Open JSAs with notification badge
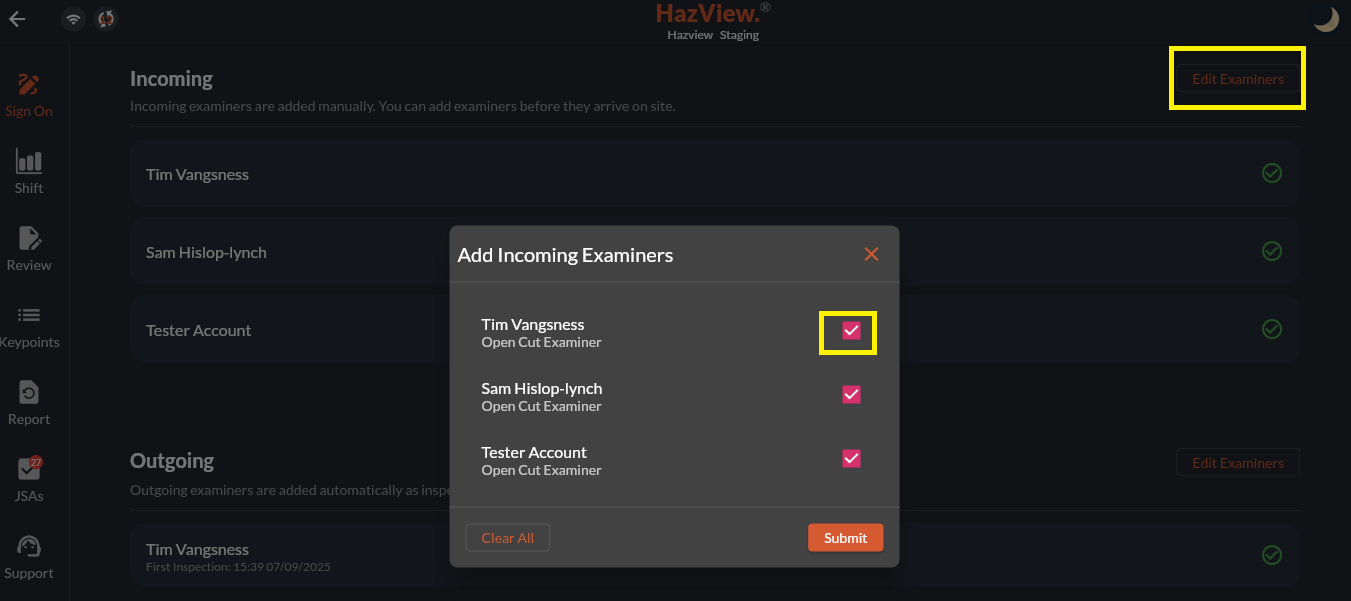This screenshot has width=1351, height=601. click(29, 479)
